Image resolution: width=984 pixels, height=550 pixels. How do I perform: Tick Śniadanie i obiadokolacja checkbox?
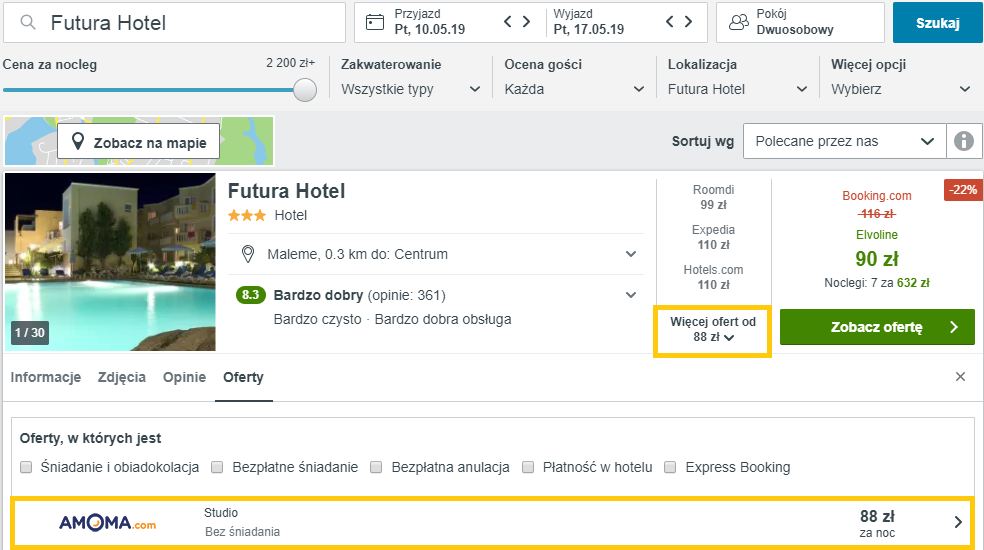click(x=26, y=467)
